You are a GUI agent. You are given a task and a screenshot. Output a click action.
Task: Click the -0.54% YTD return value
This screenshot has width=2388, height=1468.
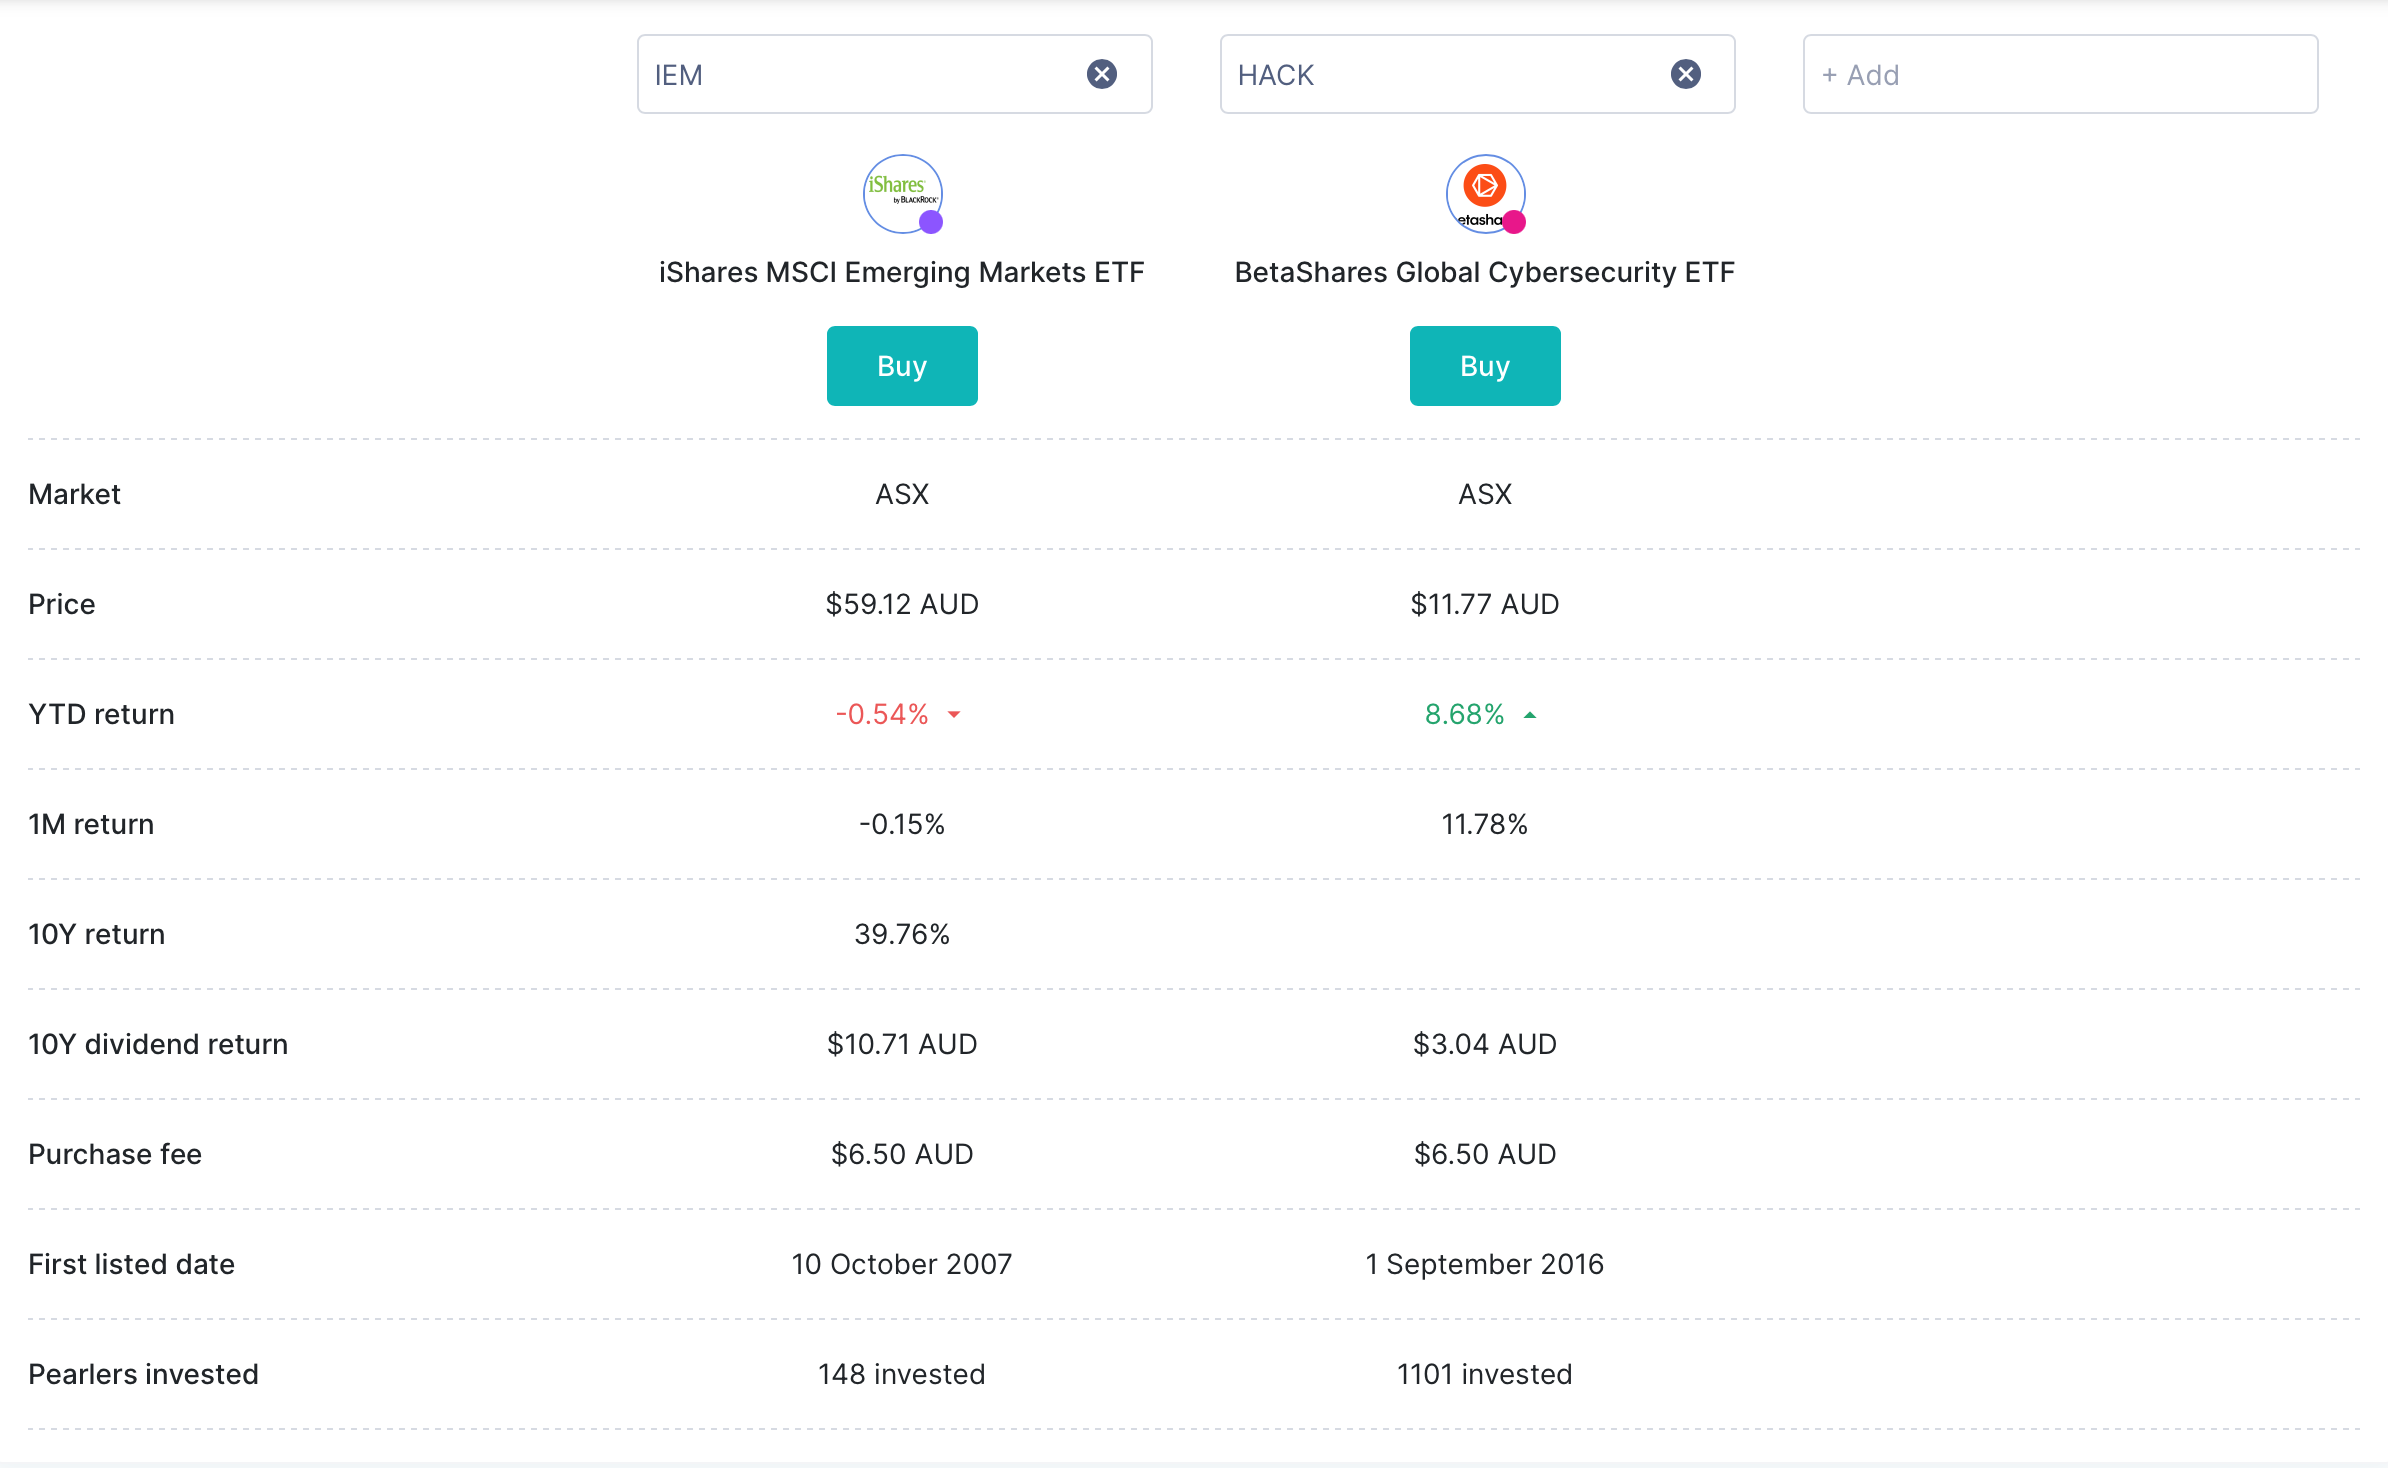[883, 714]
